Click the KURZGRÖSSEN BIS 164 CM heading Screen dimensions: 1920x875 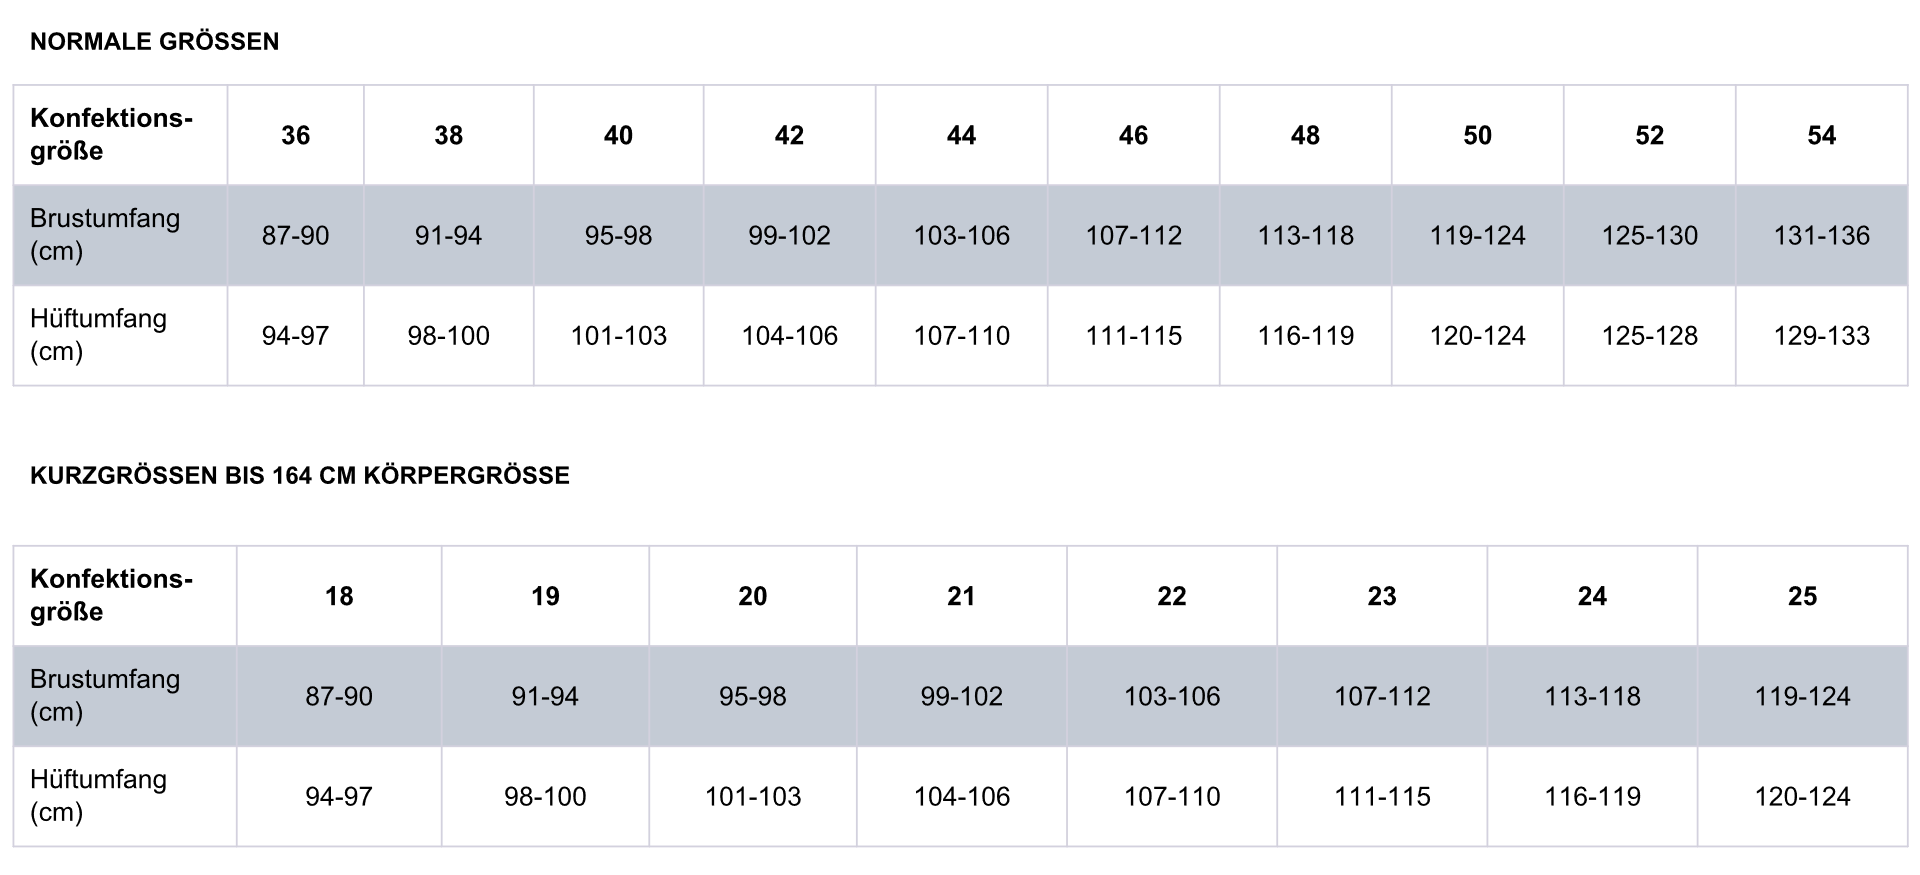coord(300,475)
